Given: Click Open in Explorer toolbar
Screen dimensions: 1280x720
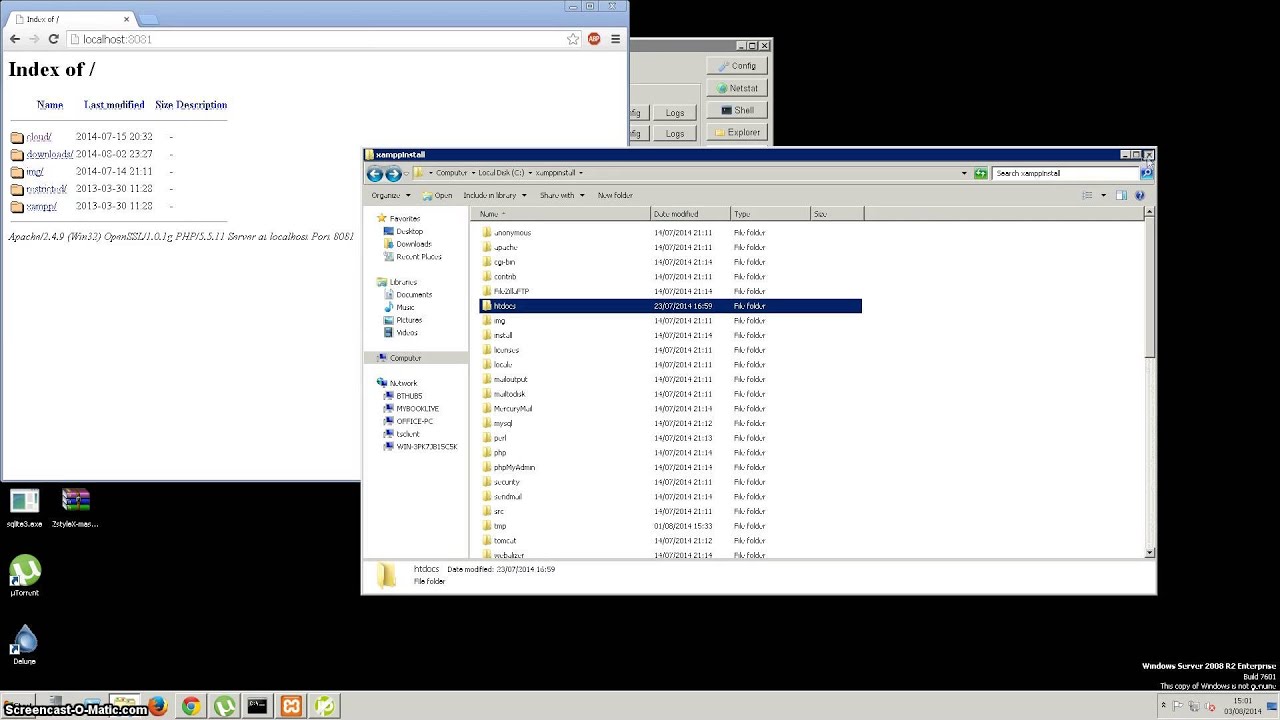Looking at the screenshot, I should [x=438, y=195].
